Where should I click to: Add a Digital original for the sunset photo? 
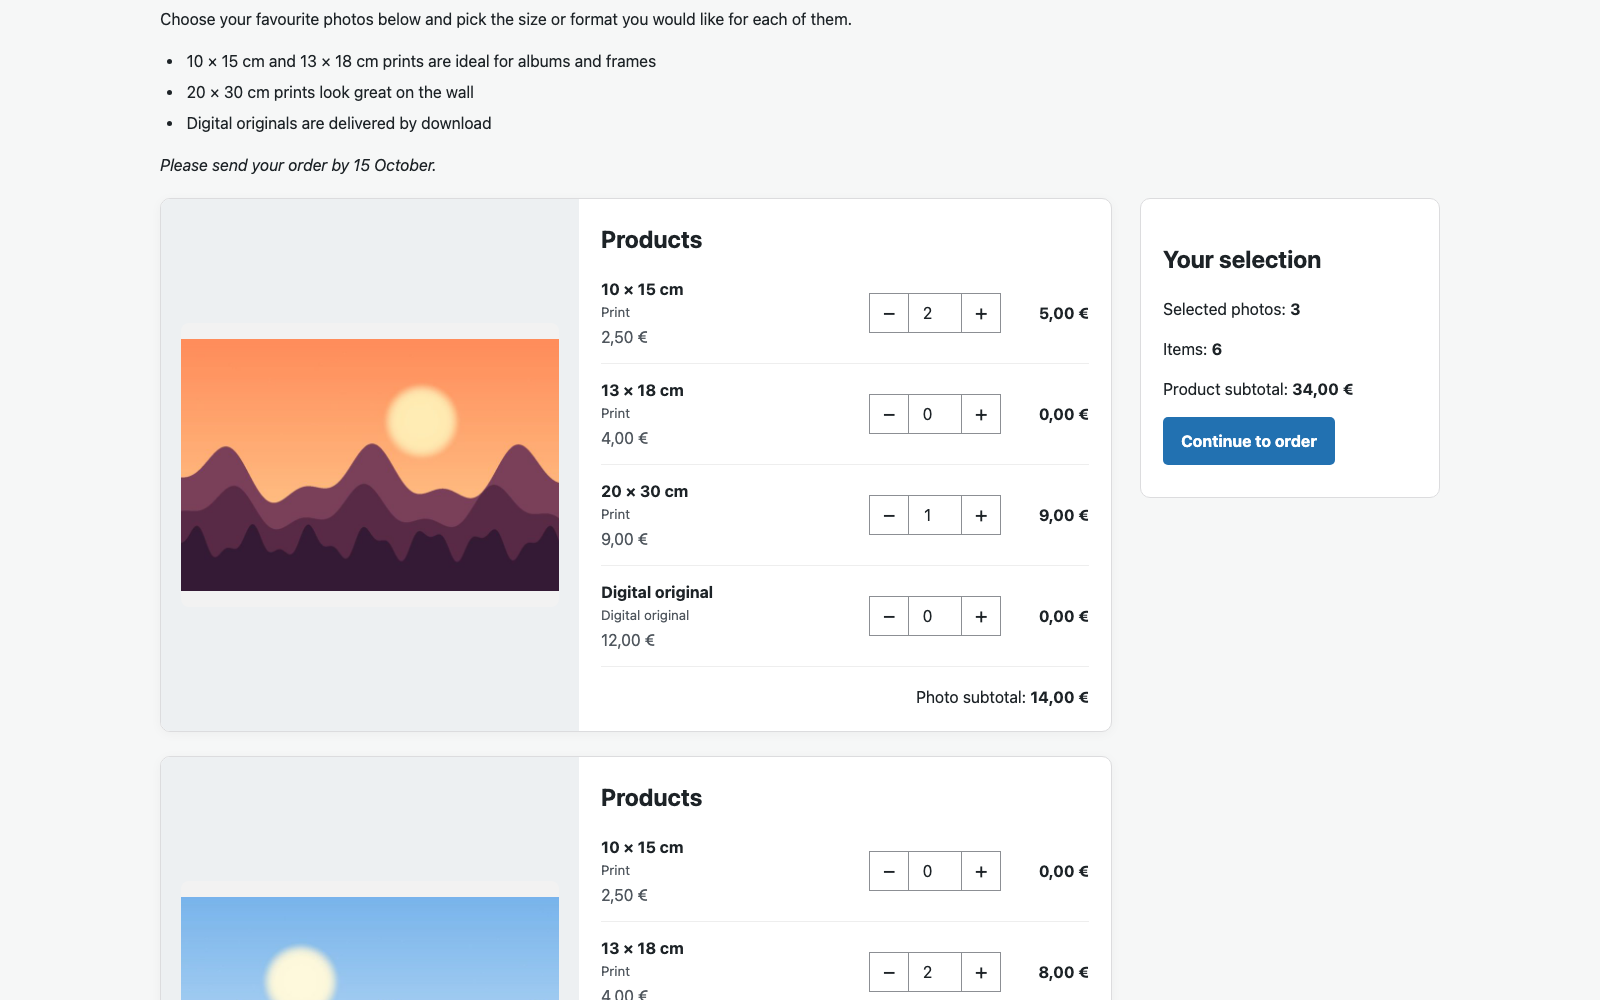tap(981, 616)
